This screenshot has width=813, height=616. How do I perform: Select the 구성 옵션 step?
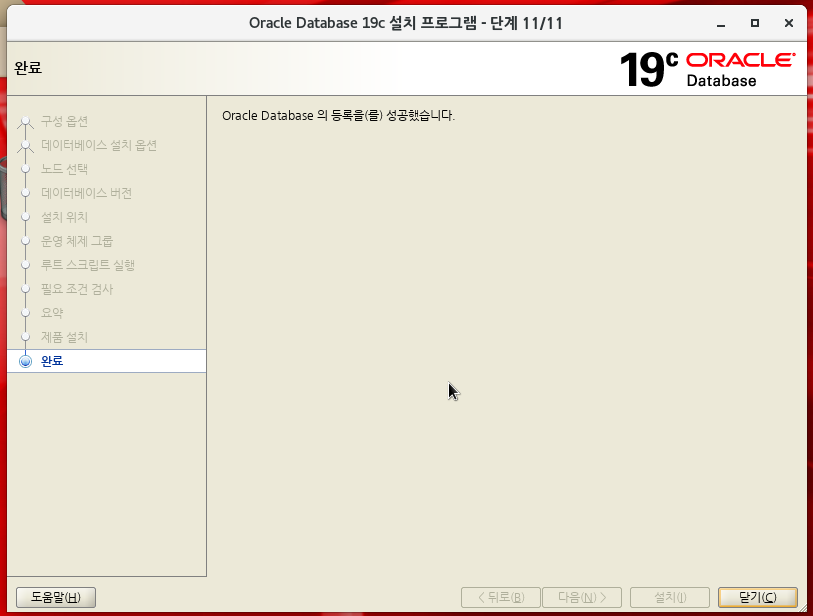[x=64, y=121]
